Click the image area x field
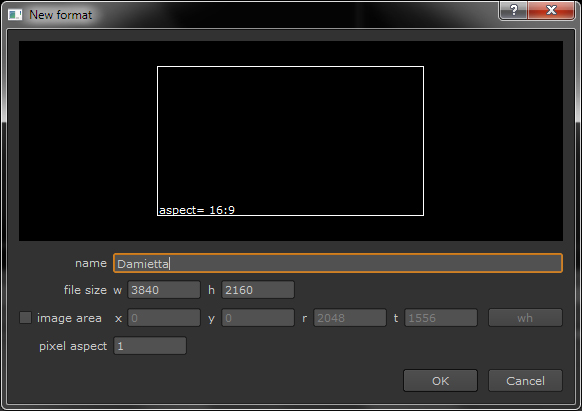Viewport: 582px width, 411px height. (x=164, y=318)
